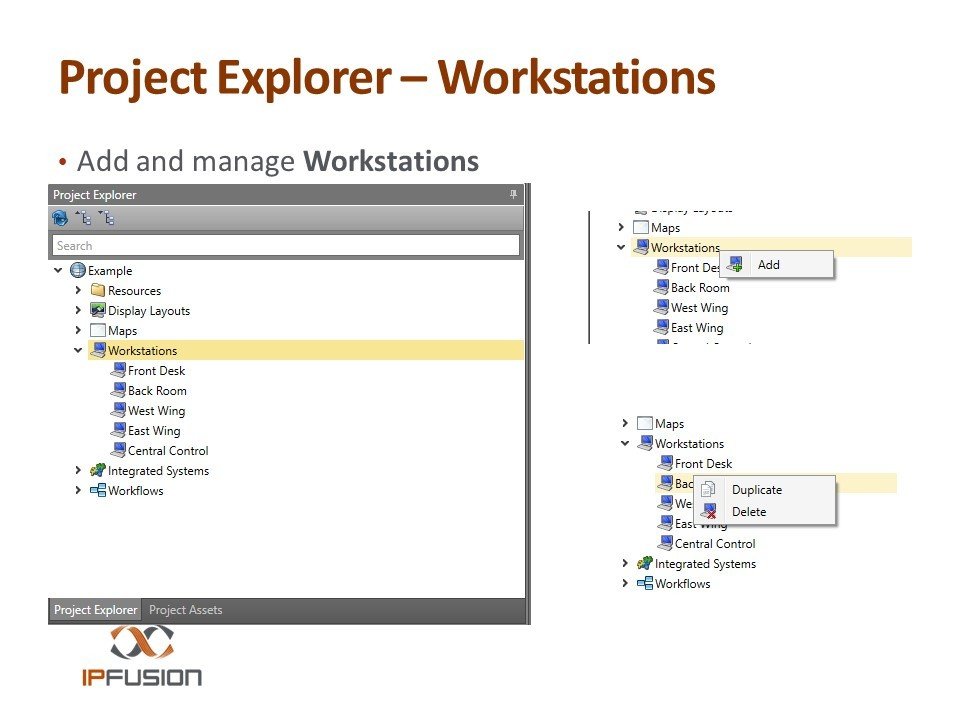Select Integrated Systems label in main panel
Image resolution: width=960 pixels, height=720 pixels.
[x=159, y=471]
